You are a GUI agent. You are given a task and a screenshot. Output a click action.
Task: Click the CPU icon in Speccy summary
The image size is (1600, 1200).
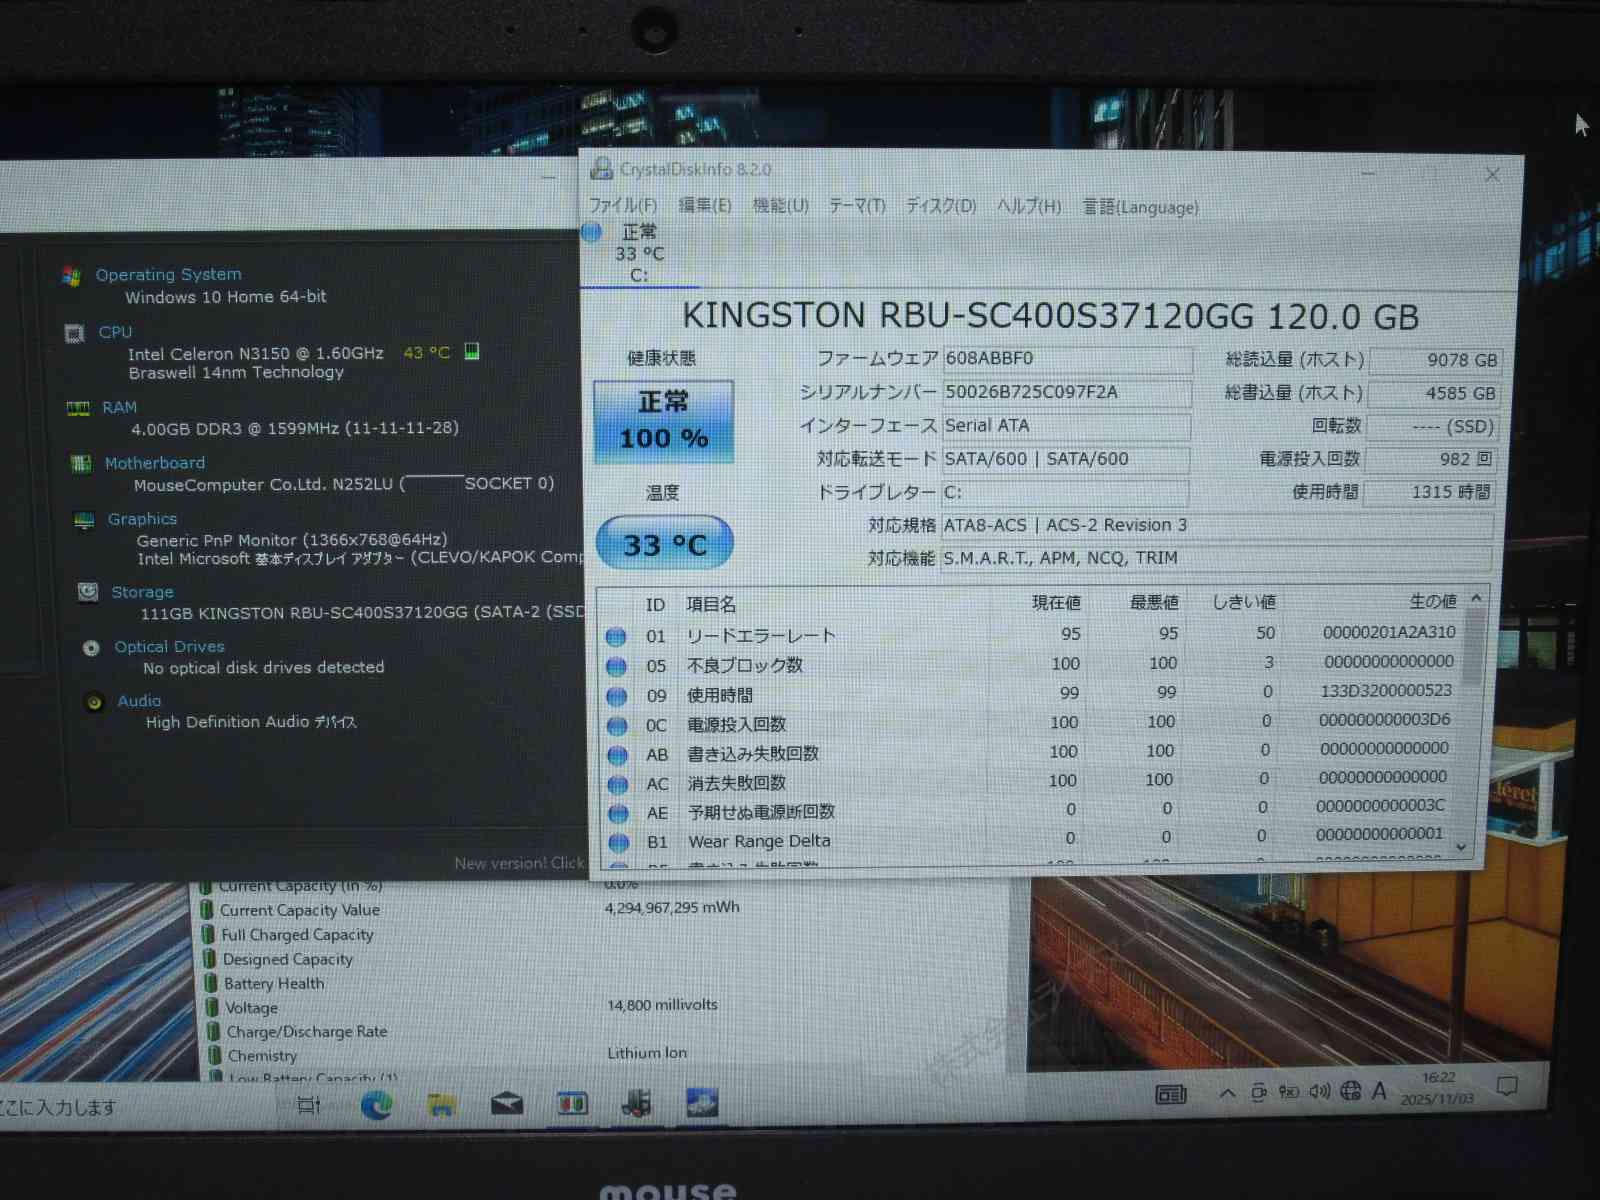click(x=75, y=333)
